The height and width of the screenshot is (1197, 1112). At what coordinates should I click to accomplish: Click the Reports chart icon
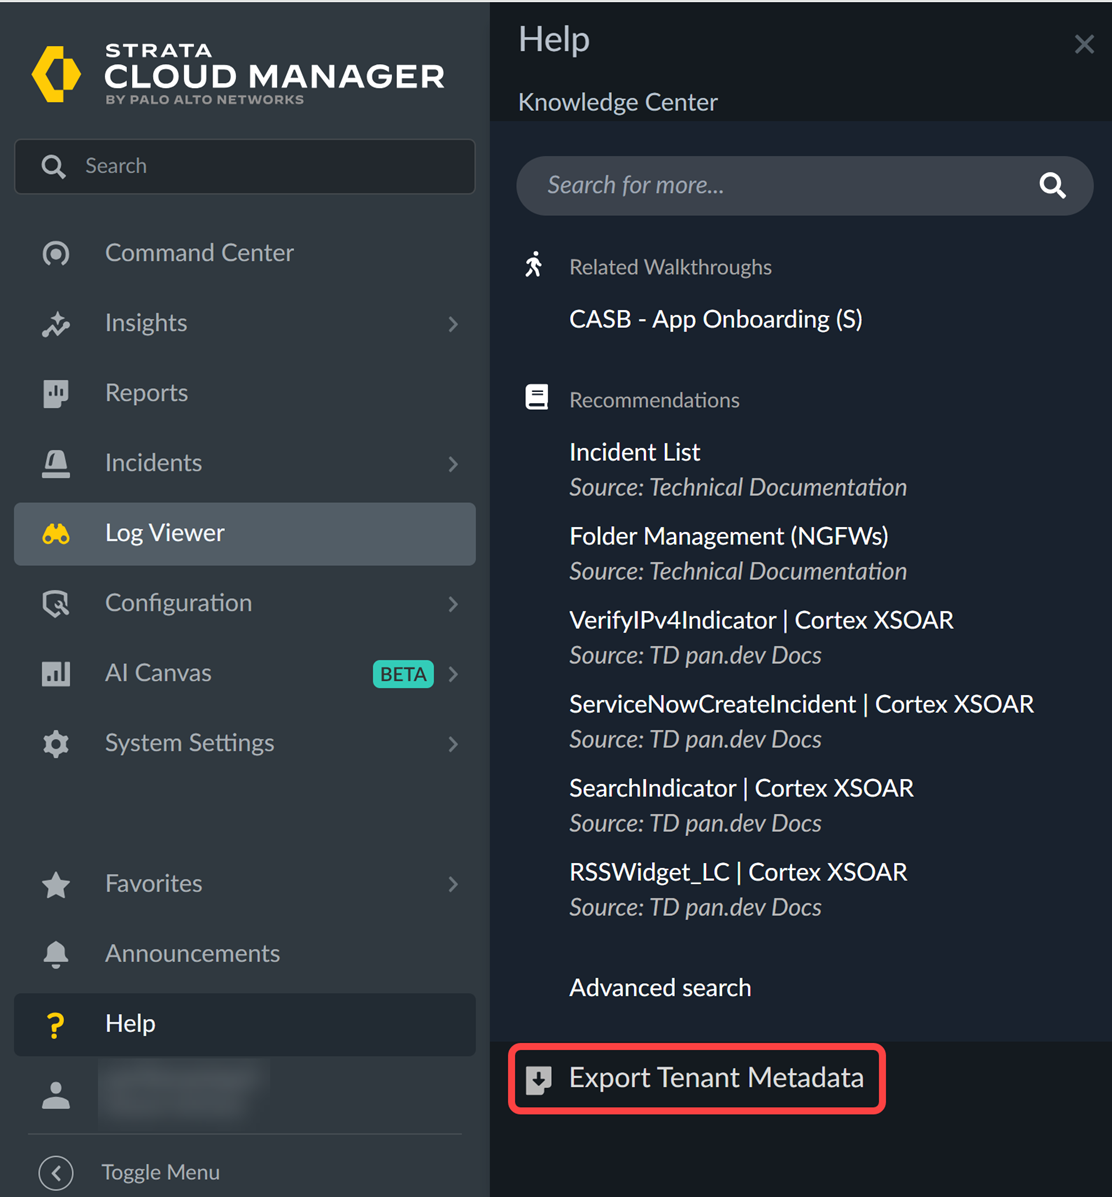coord(56,393)
